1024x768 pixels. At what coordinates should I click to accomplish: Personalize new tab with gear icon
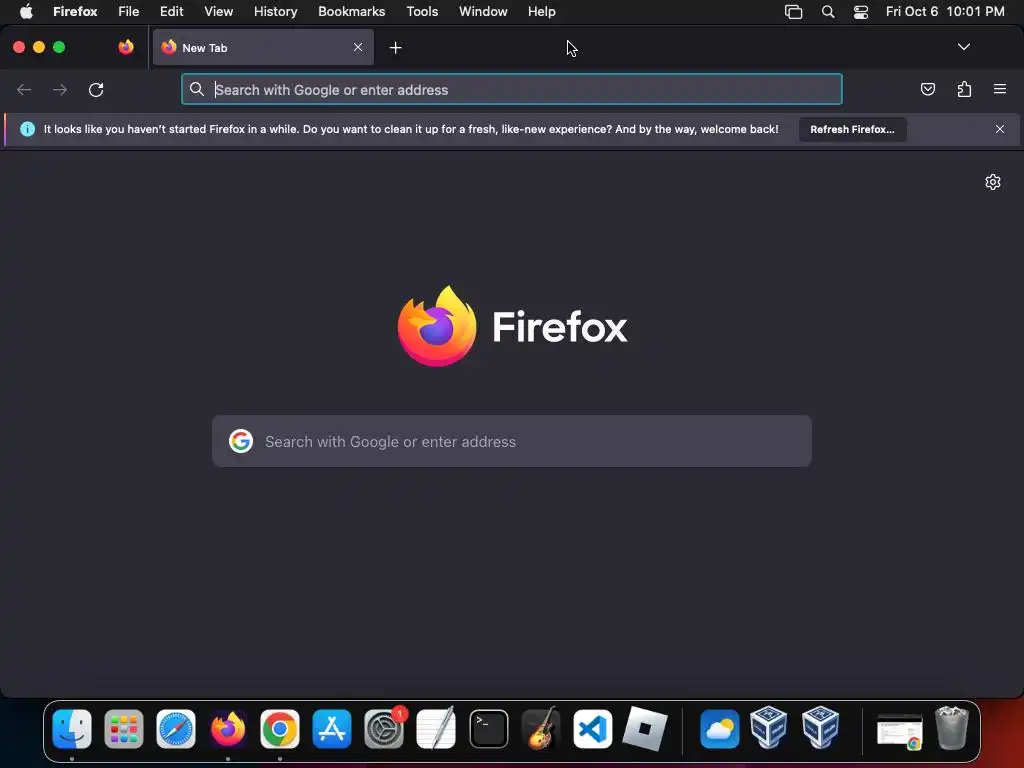993,182
